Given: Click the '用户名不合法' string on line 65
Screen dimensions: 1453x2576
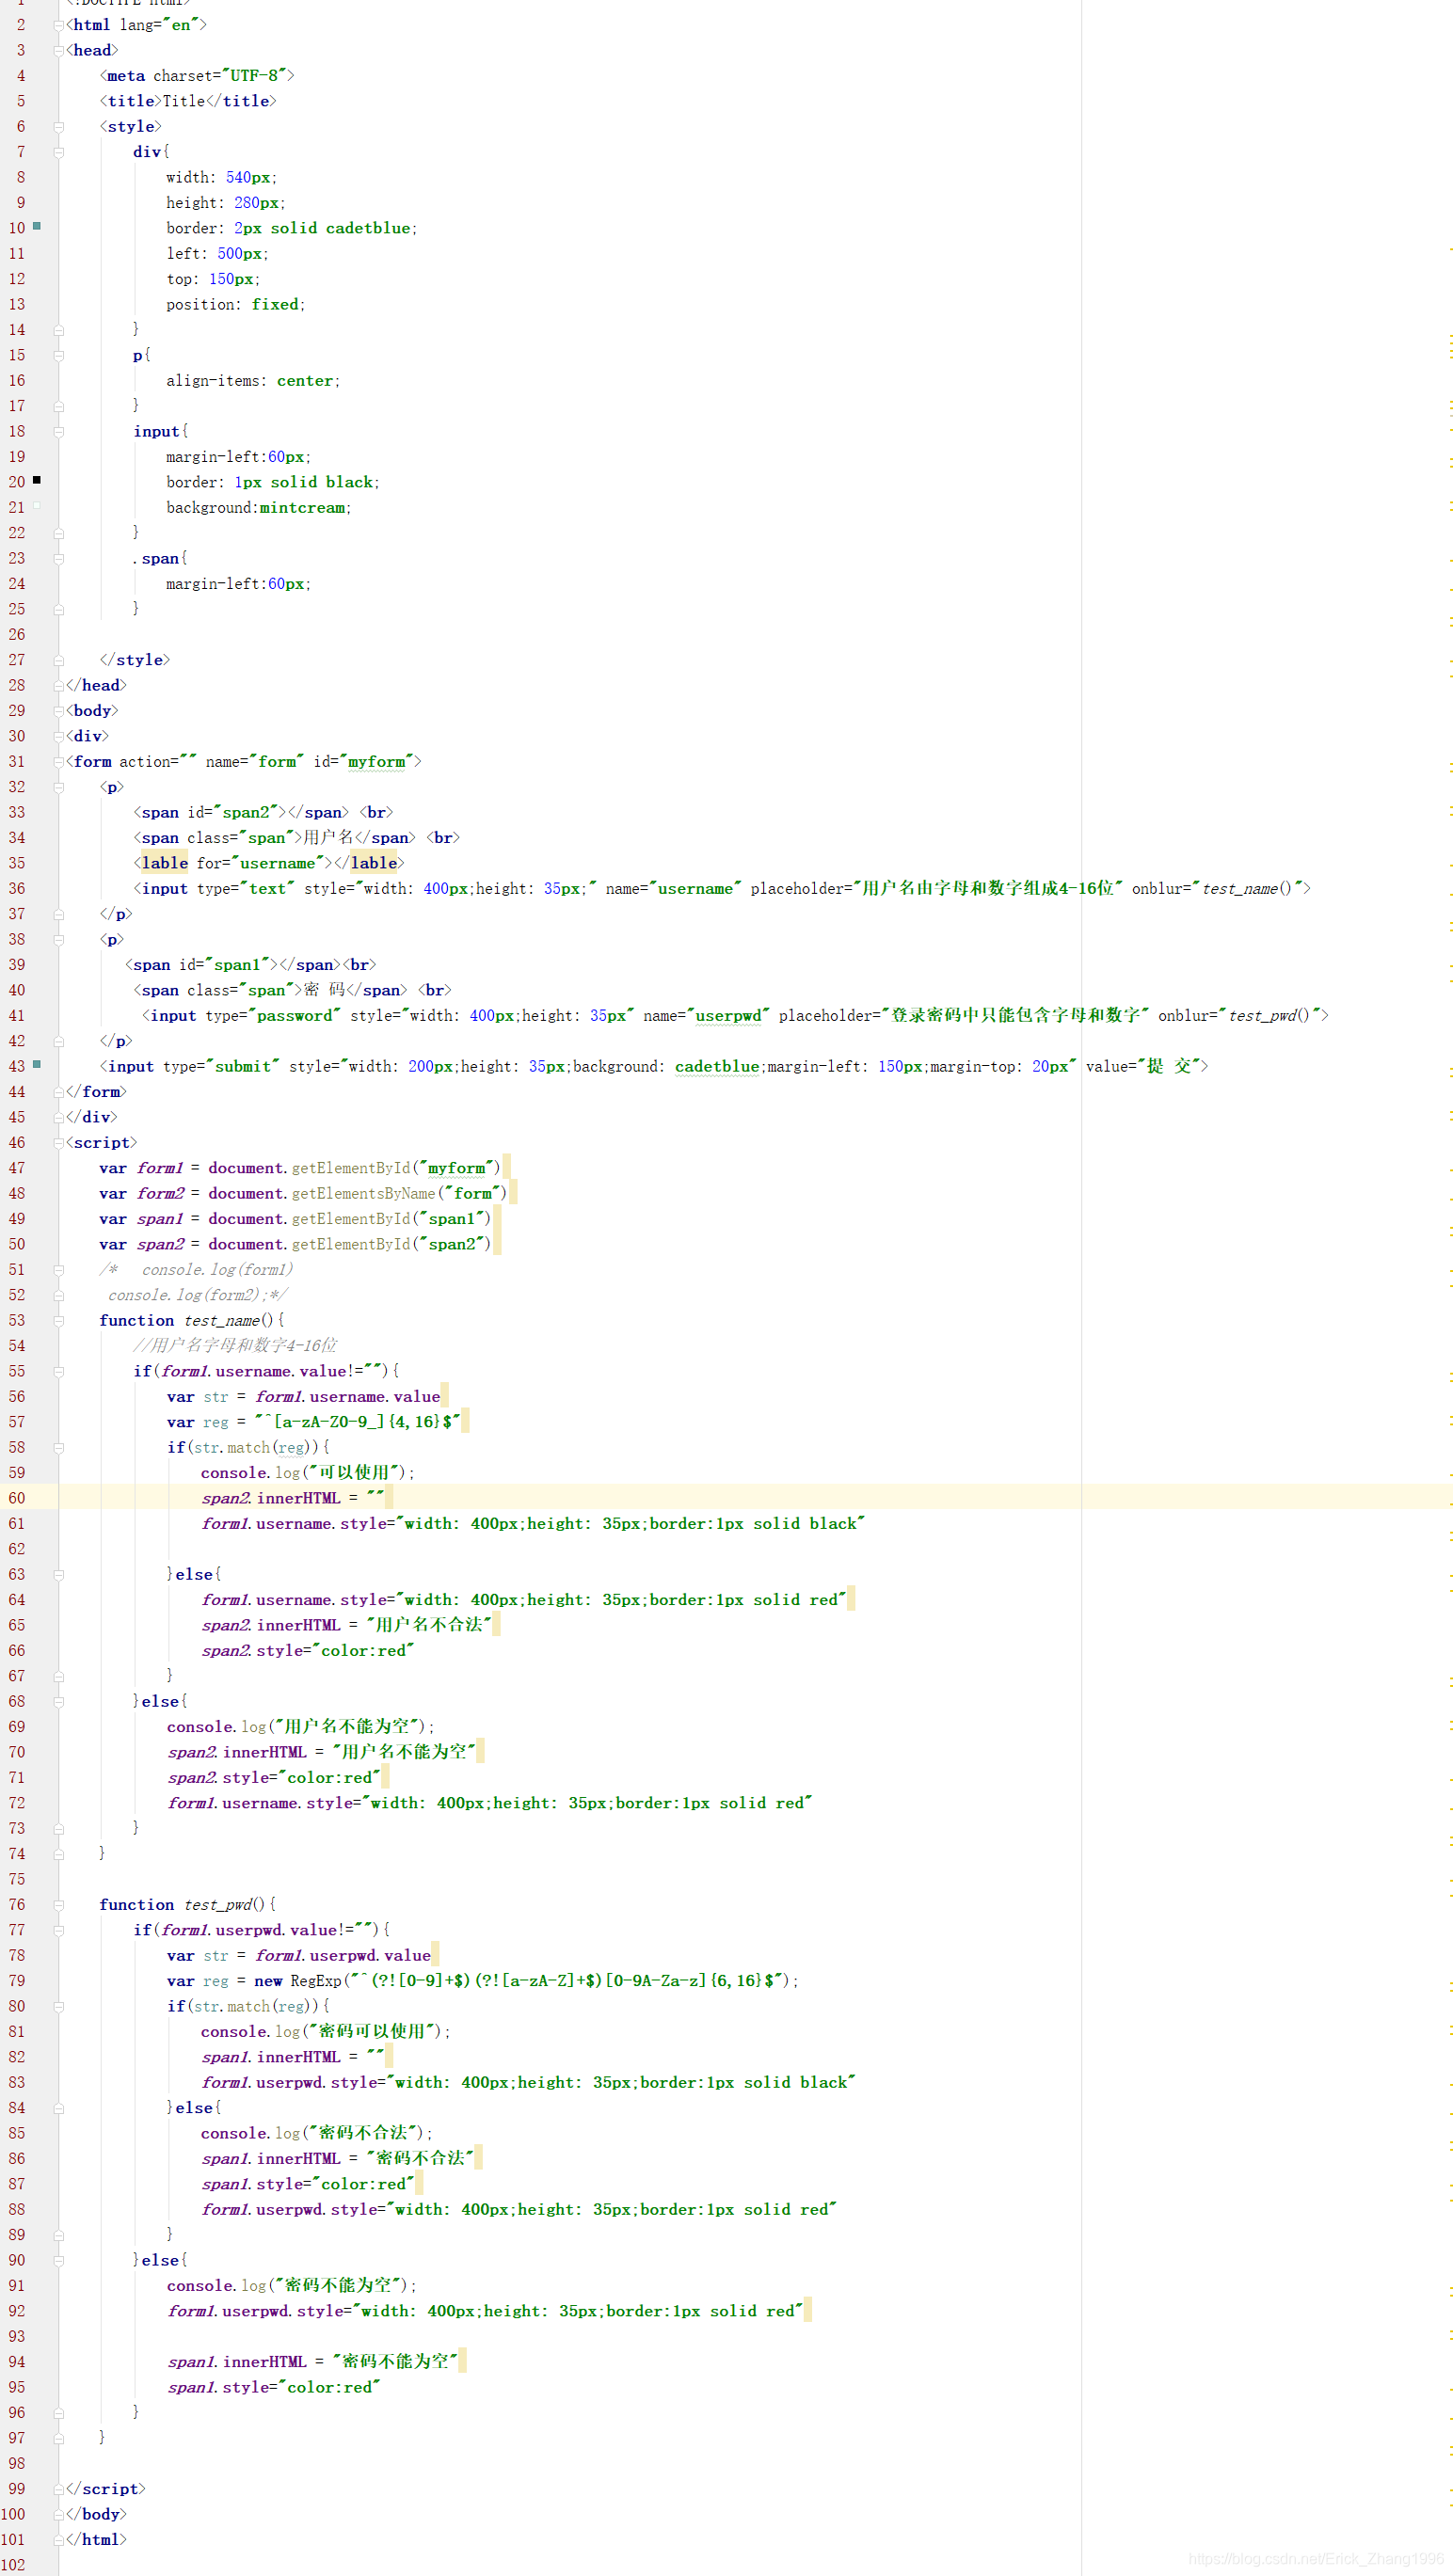Looking at the screenshot, I should (429, 1625).
